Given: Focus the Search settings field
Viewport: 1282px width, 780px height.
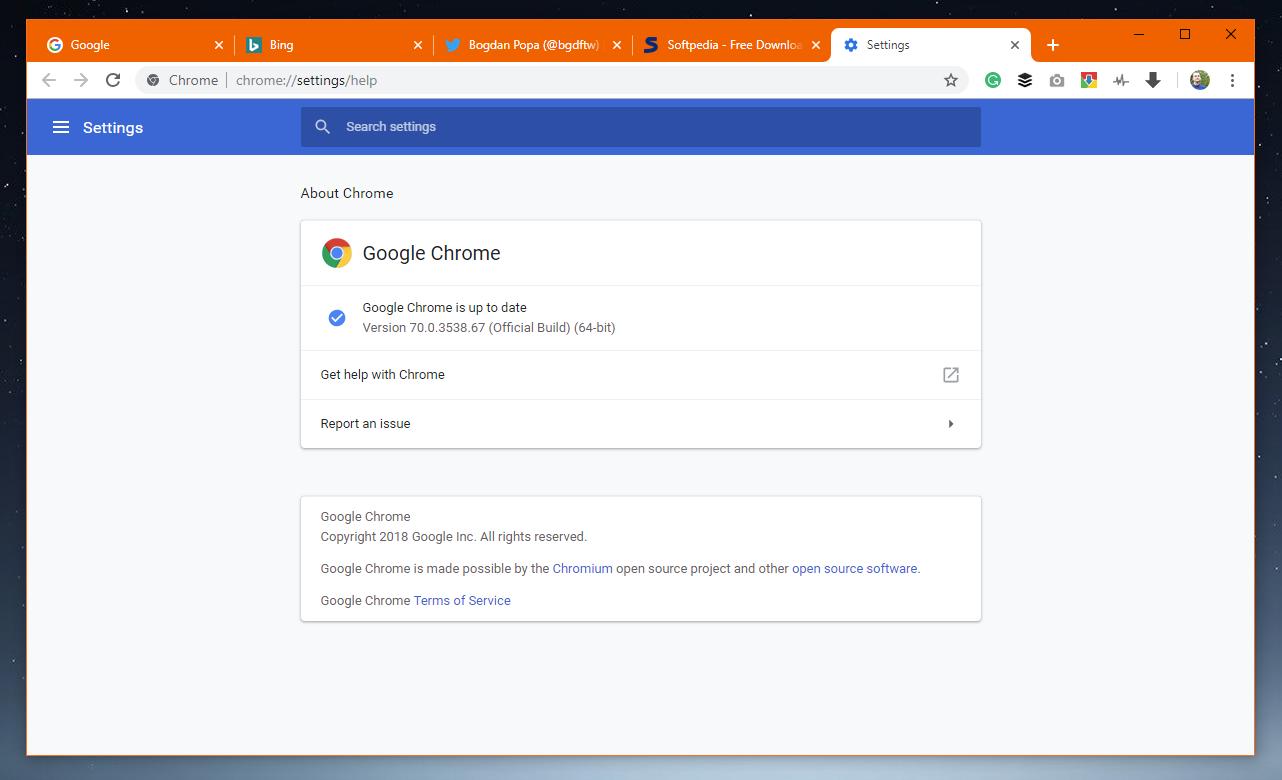Looking at the screenshot, I should tap(641, 127).
